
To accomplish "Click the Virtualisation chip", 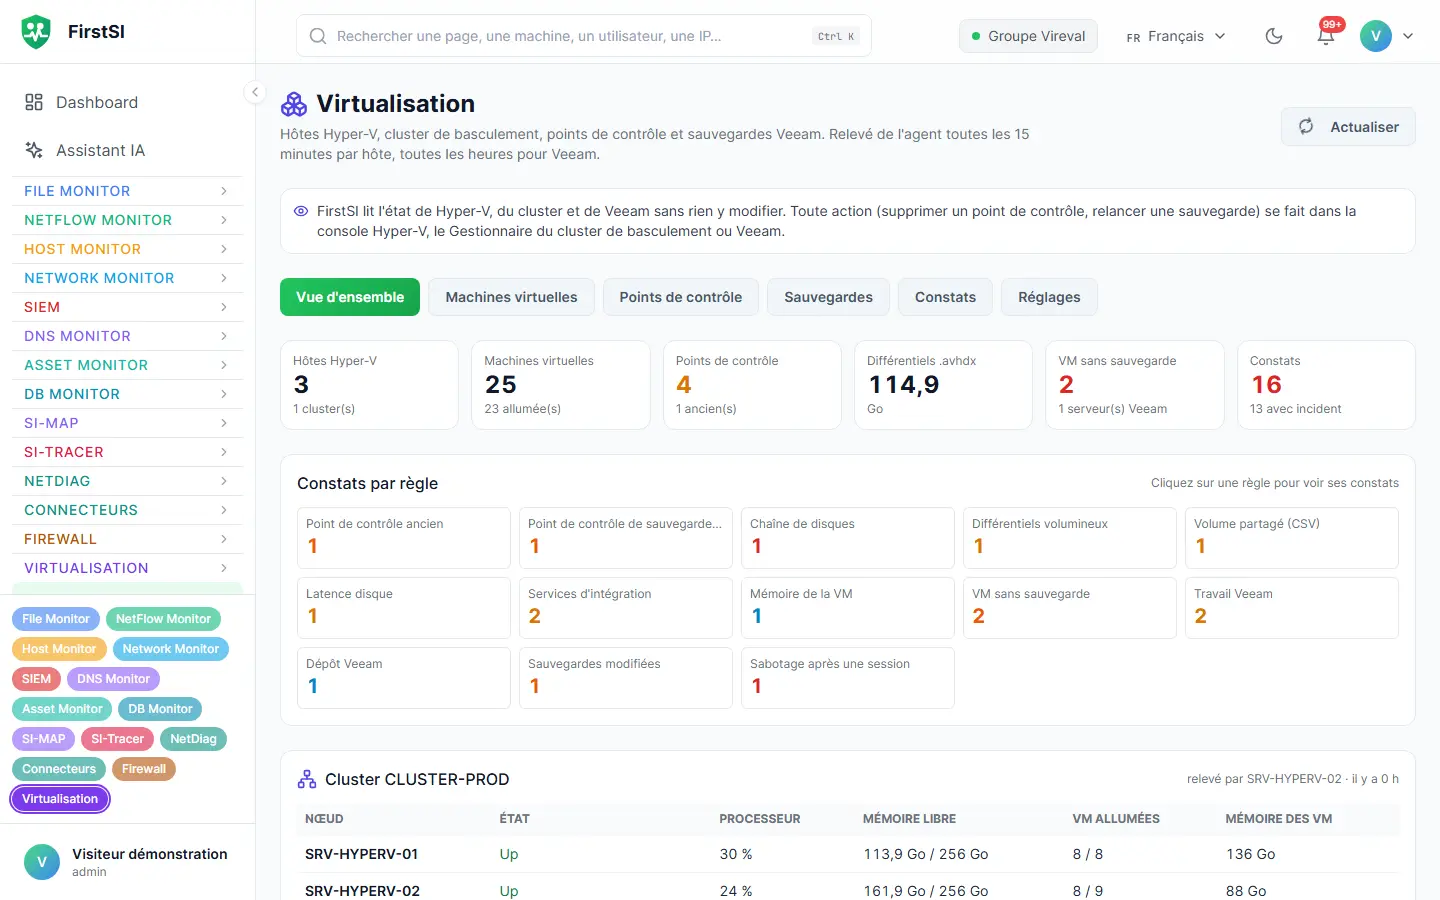I will pyautogui.click(x=60, y=799).
